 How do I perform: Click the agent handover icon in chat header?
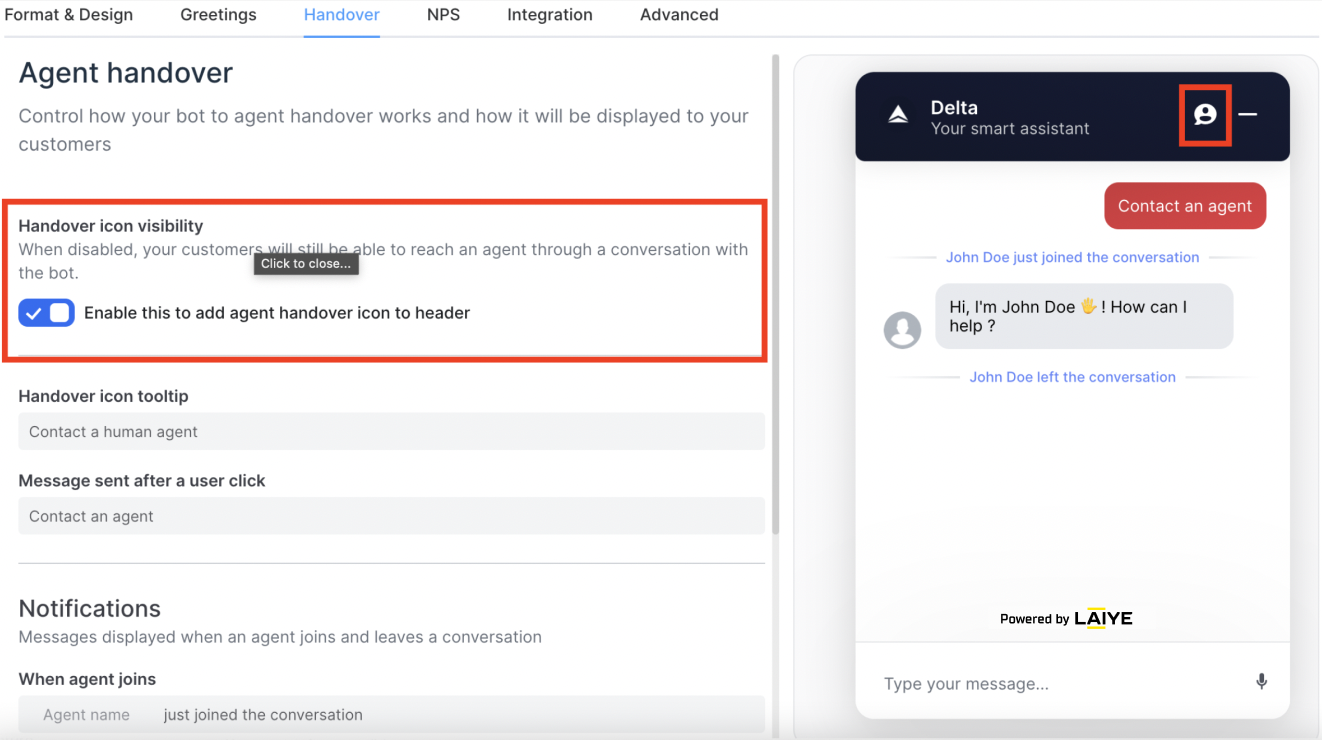click(1205, 115)
